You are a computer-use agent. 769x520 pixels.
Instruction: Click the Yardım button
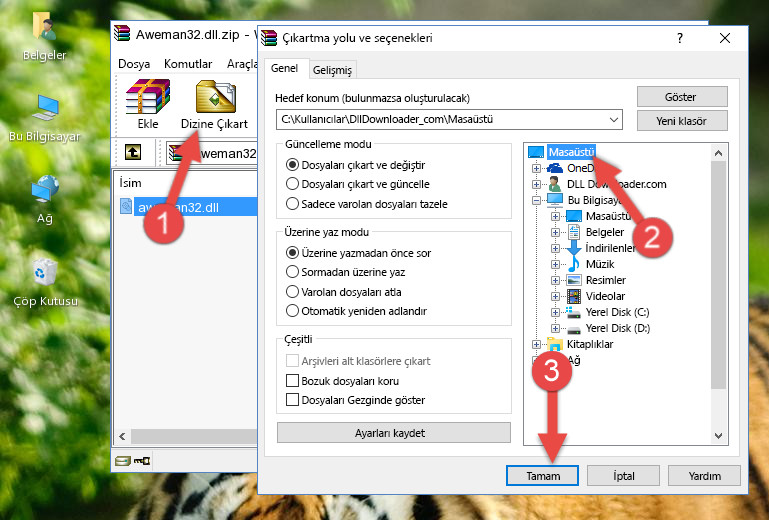(x=704, y=476)
